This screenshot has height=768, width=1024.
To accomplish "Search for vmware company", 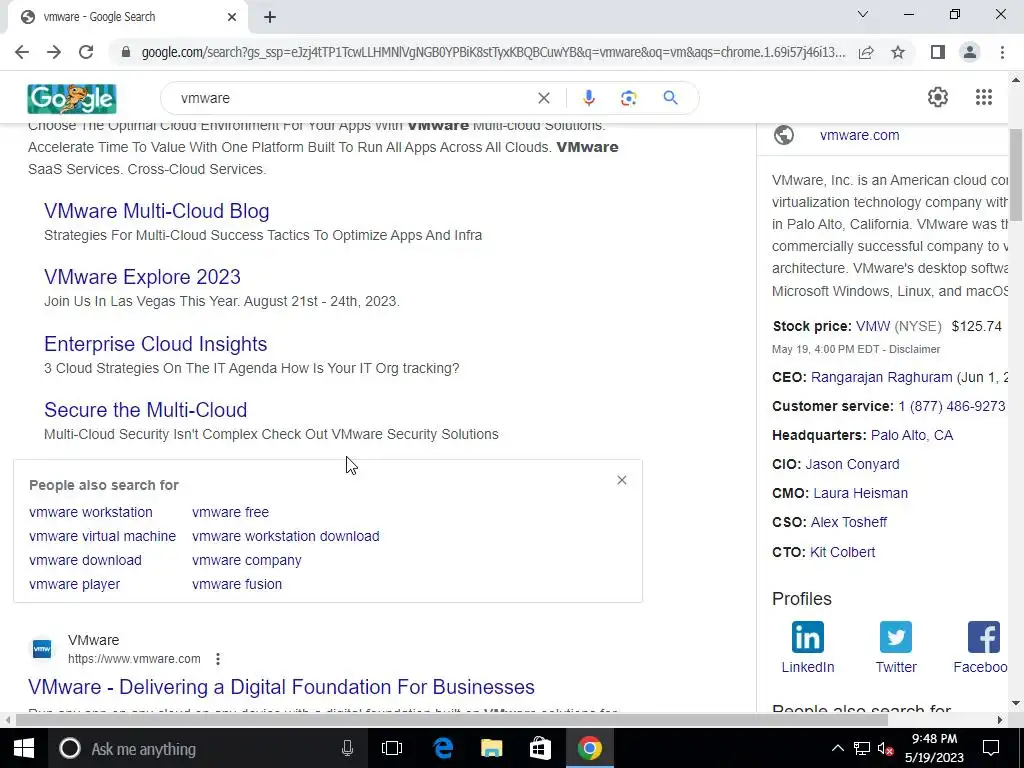I will [x=247, y=560].
